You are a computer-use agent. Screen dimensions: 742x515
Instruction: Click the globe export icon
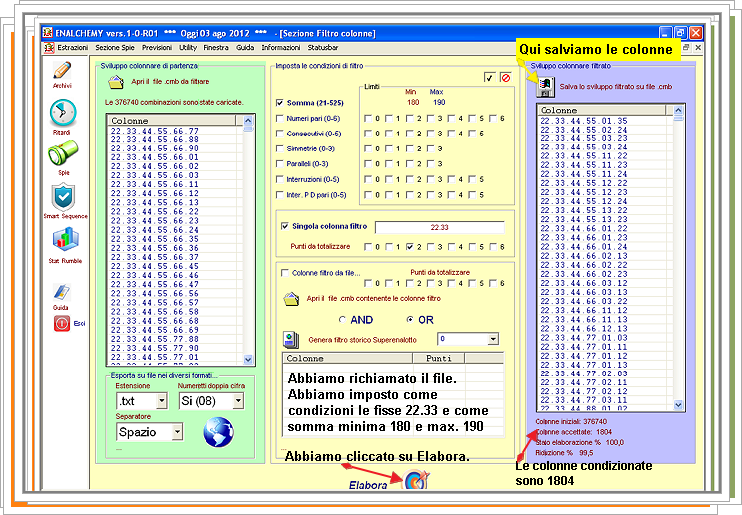coord(219,432)
